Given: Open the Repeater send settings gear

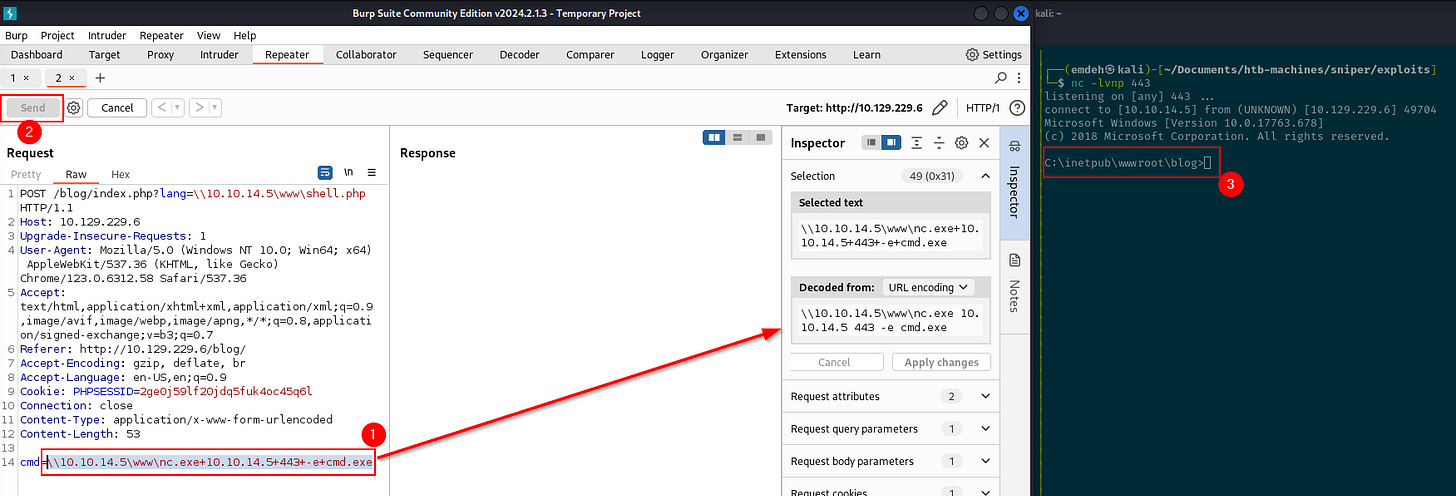Looking at the screenshot, I should tap(74, 107).
